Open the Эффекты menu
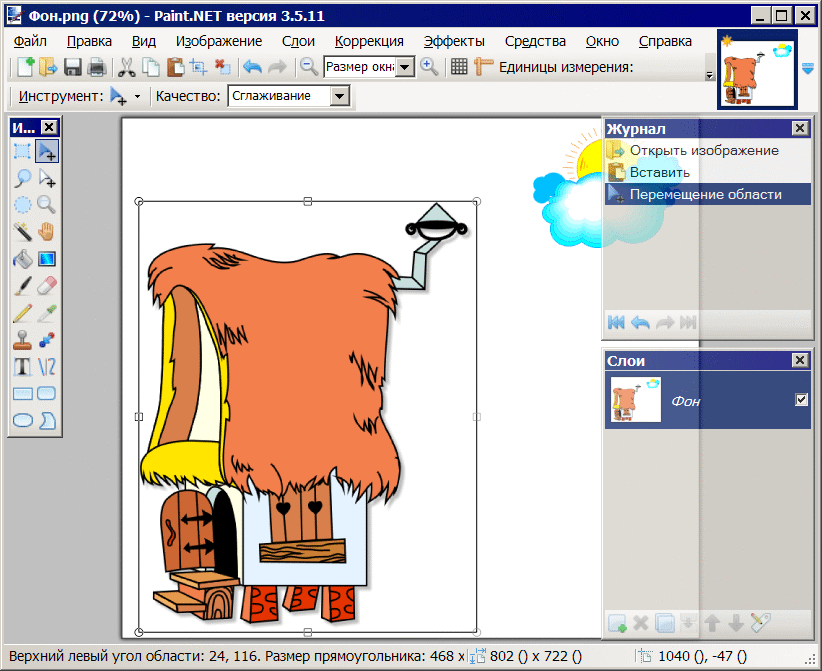This screenshot has width=822, height=671. pyautogui.click(x=454, y=41)
